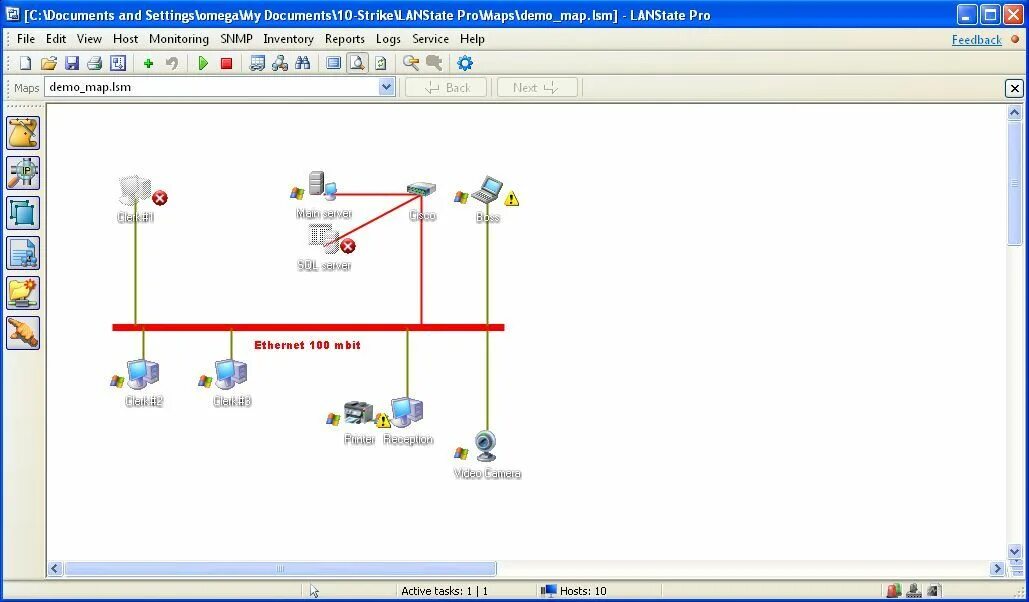Click the Next navigation button
This screenshot has height=602, width=1029.
click(537, 87)
